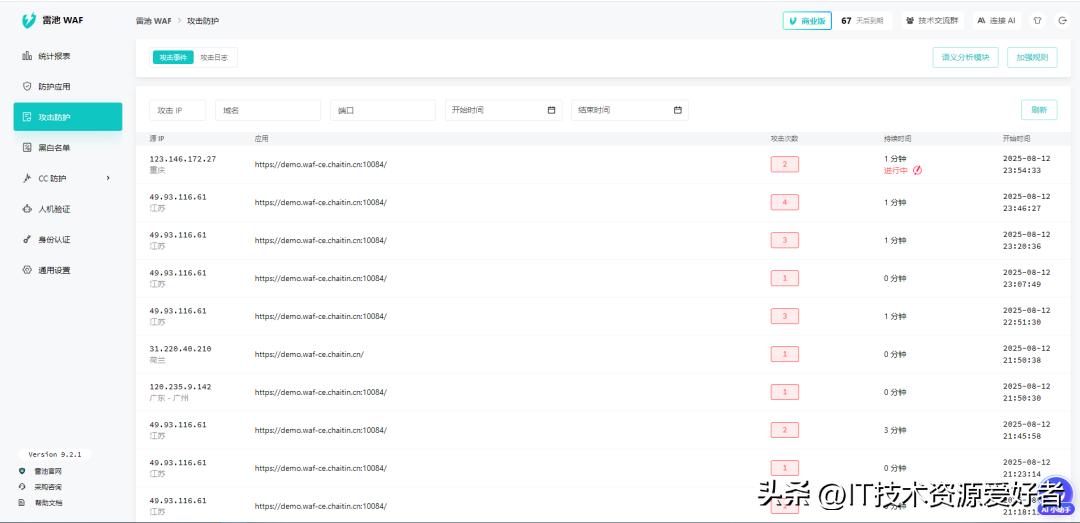Click the red in-progress icon beside 进行中
The width and height of the screenshot is (1080, 523).
[917, 170]
